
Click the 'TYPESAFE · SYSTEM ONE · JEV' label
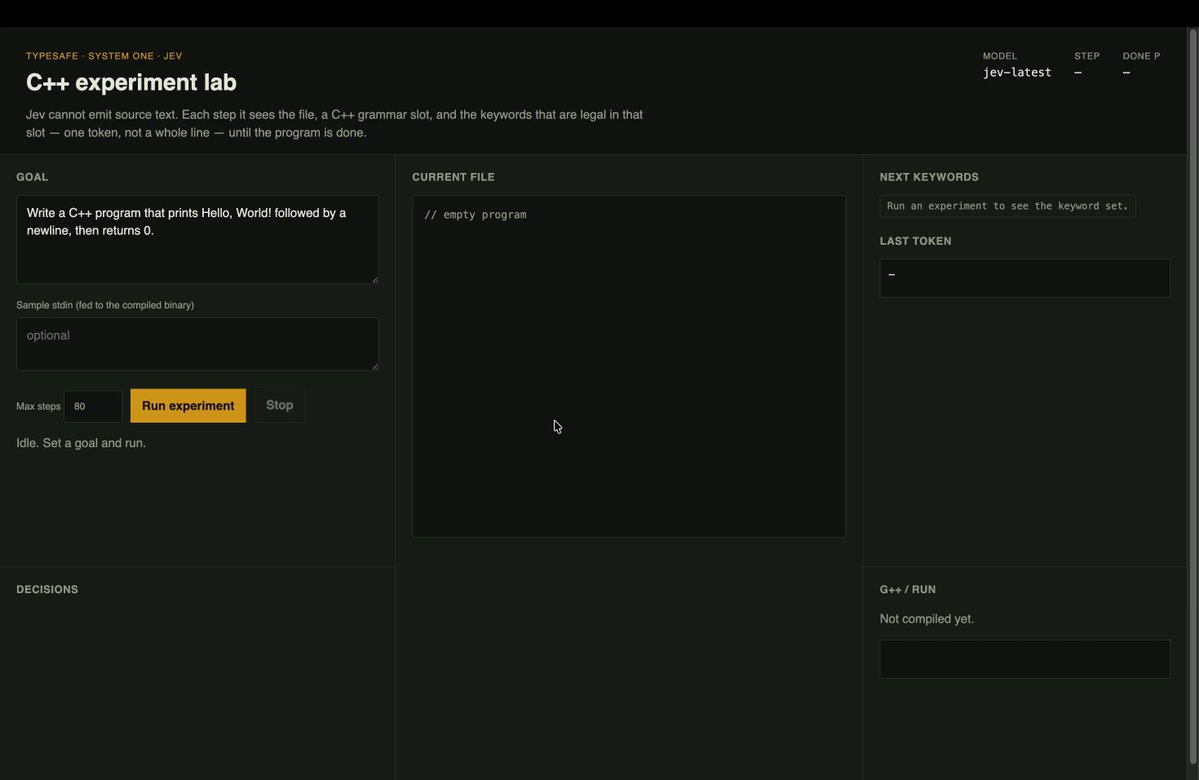point(104,56)
